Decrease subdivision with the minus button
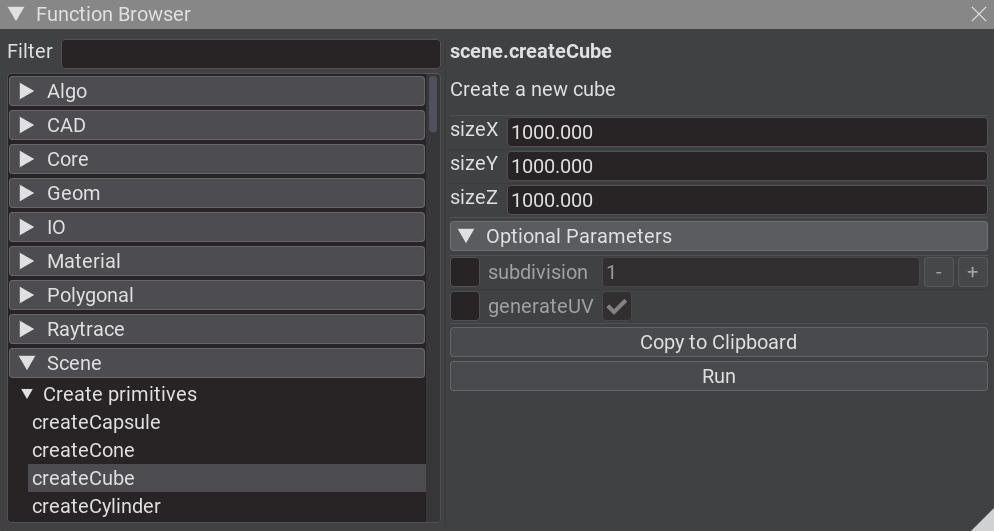This screenshot has width=994, height=531. [938, 272]
